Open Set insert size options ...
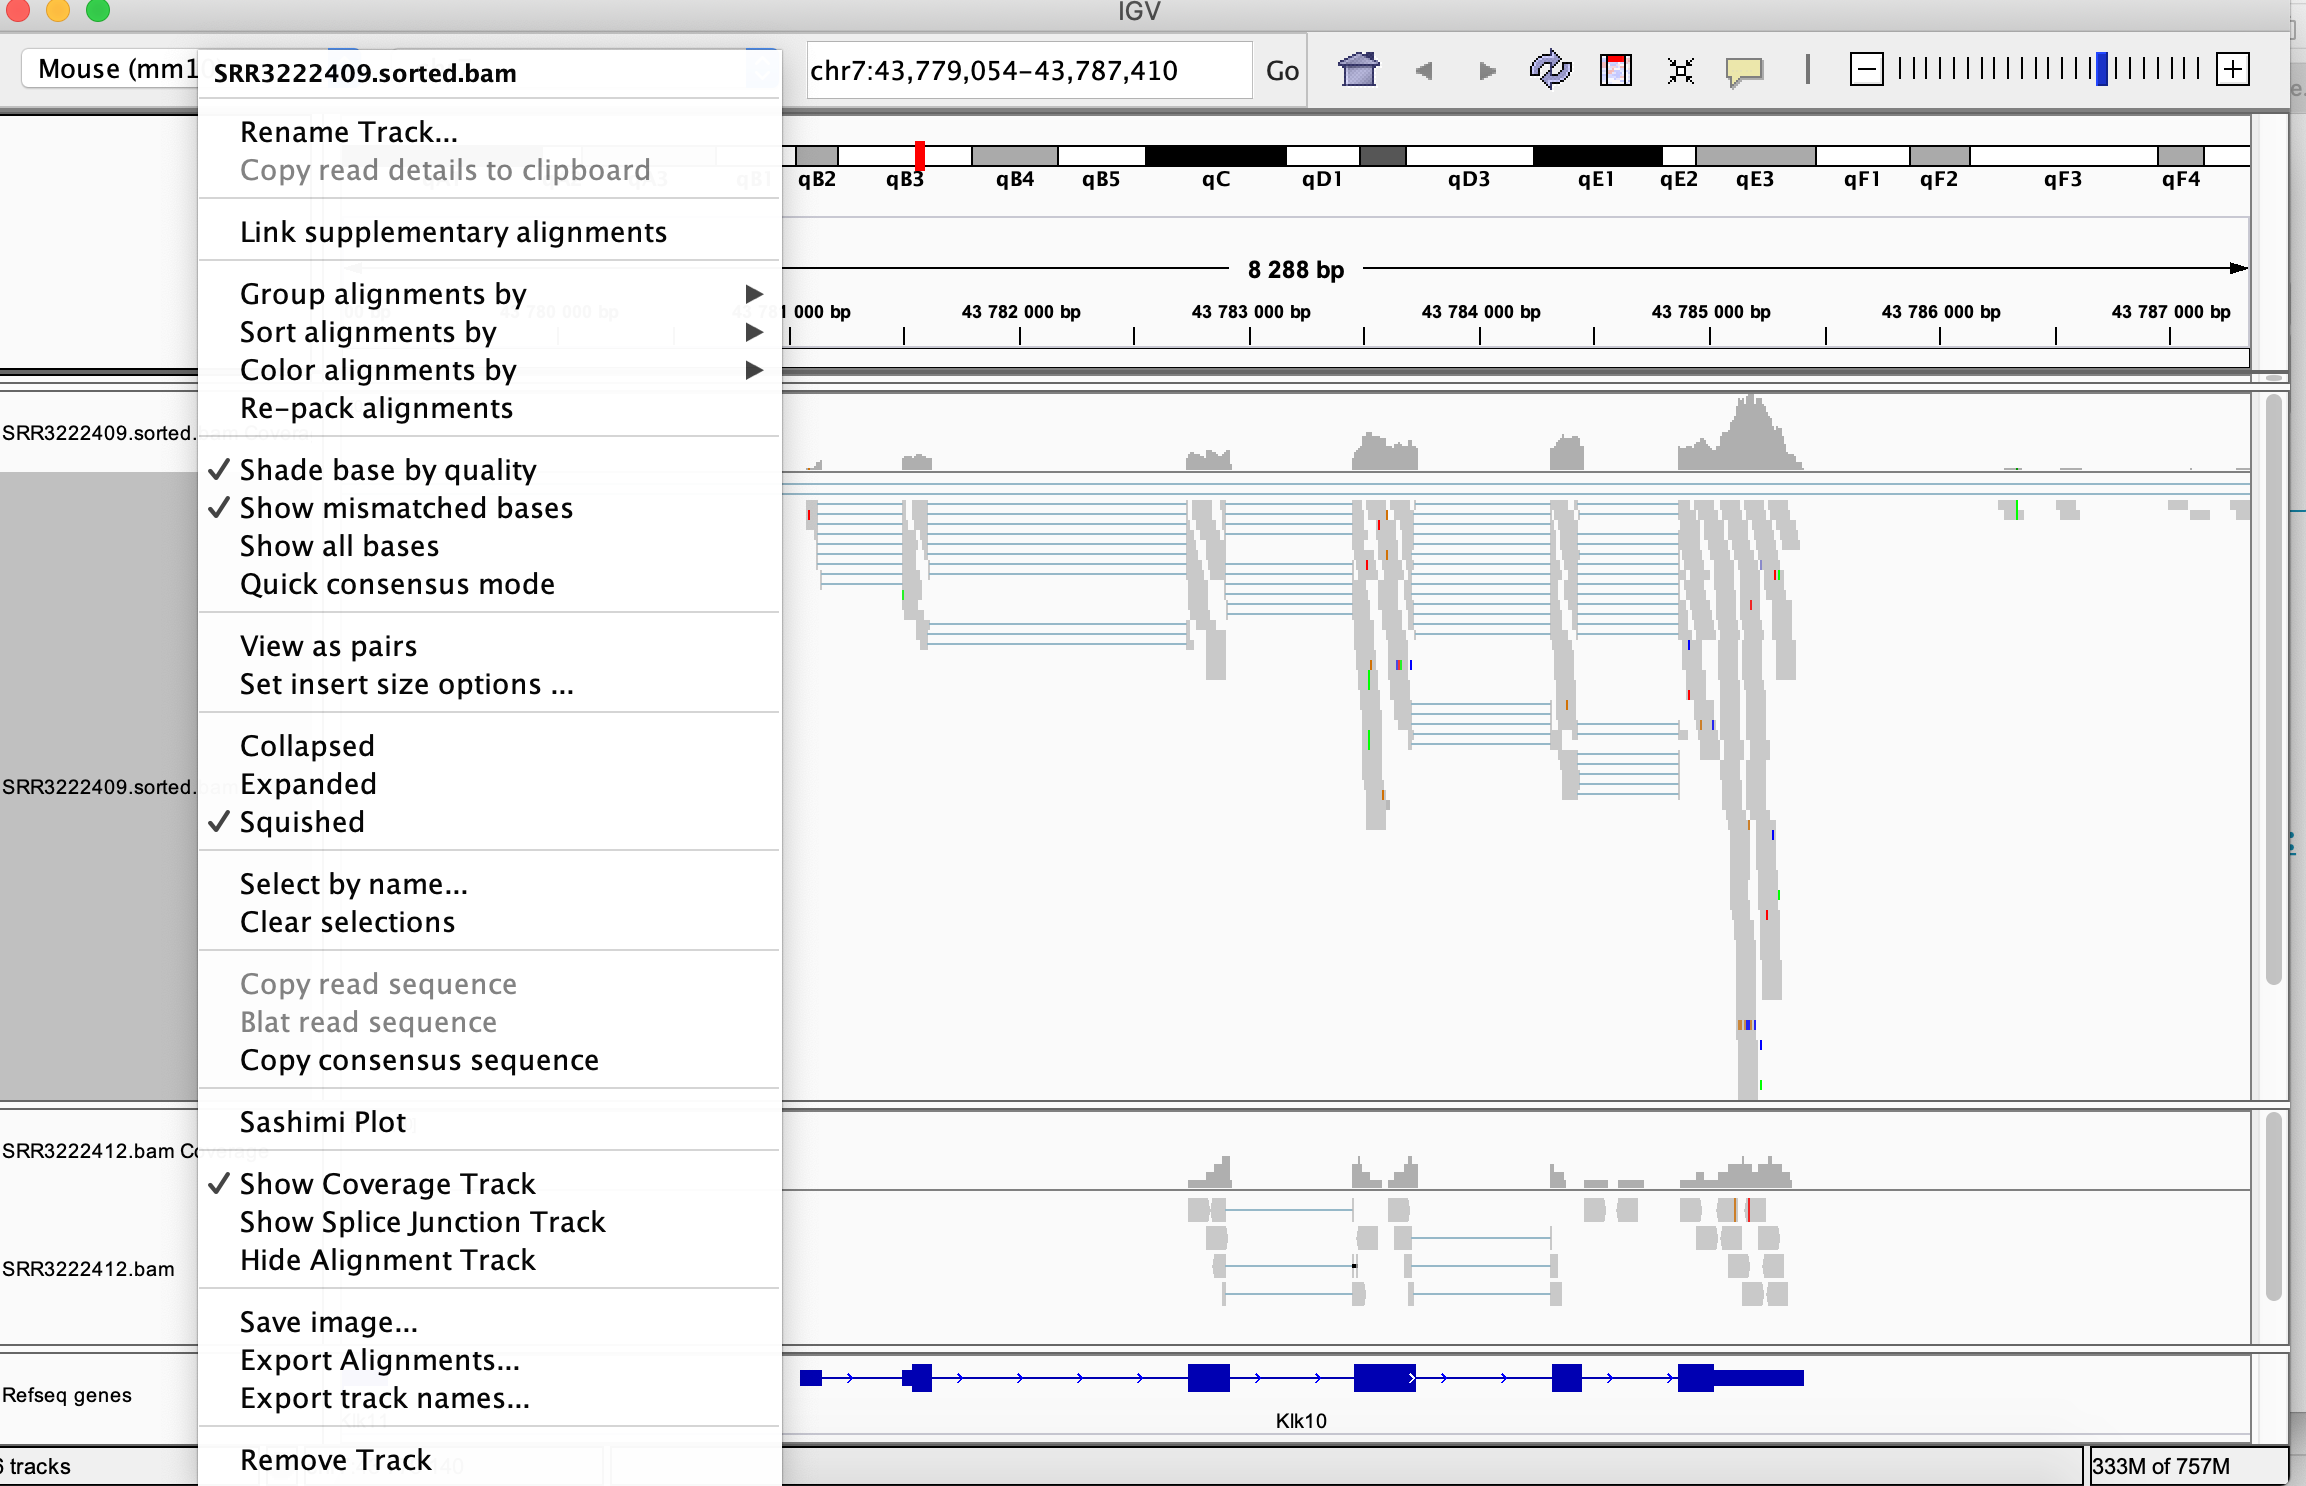The height and width of the screenshot is (1486, 2306). 407,684
